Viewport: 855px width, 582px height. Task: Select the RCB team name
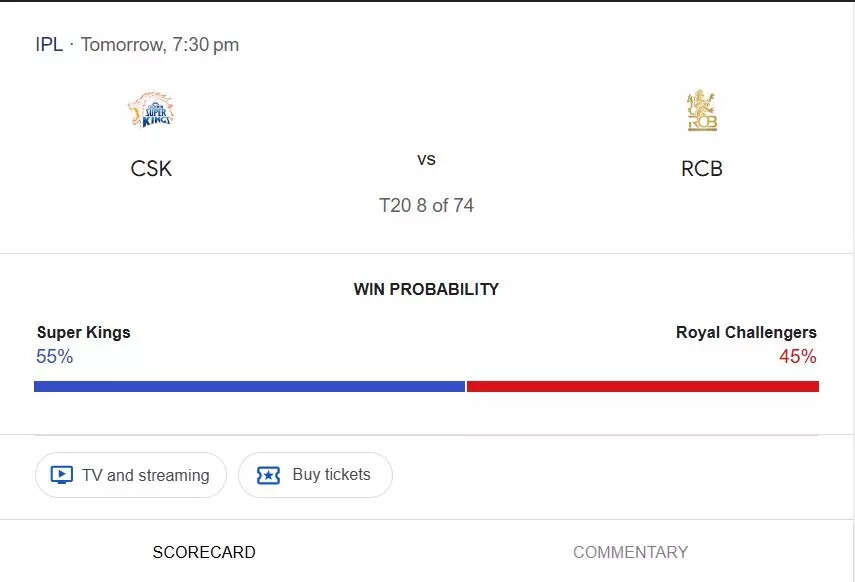click(x=701, y=168)
